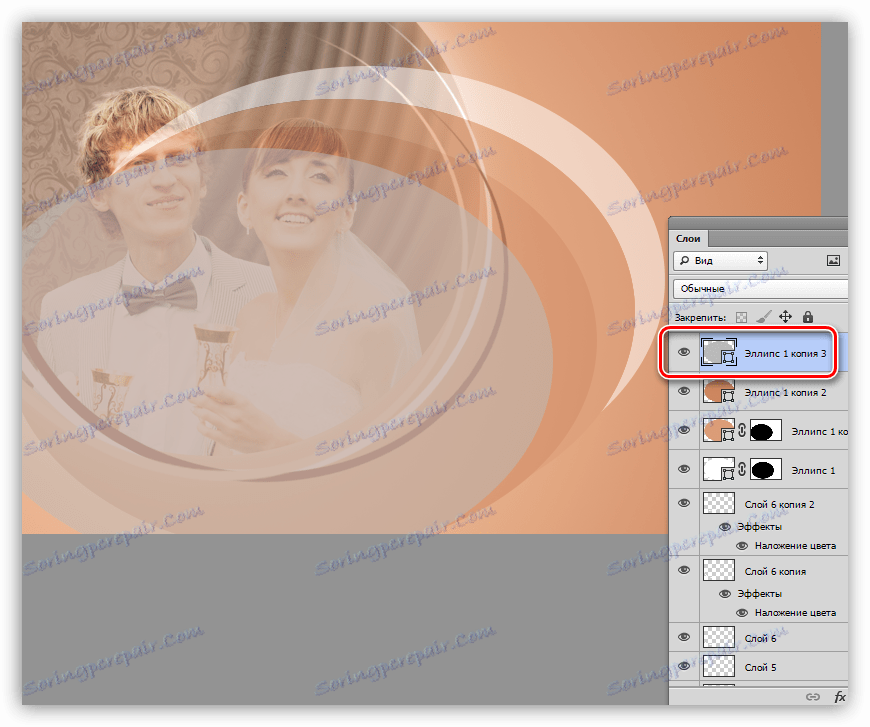Click Наложение цвета under Слой 6 копия
The width and height of the screenshot is (870, 727).
(795, 613)
